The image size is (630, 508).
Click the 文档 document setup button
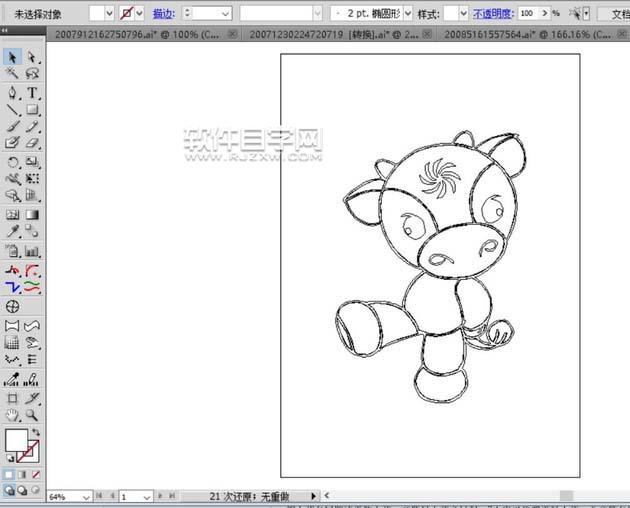pyautogui.click(x=616, y=14)
